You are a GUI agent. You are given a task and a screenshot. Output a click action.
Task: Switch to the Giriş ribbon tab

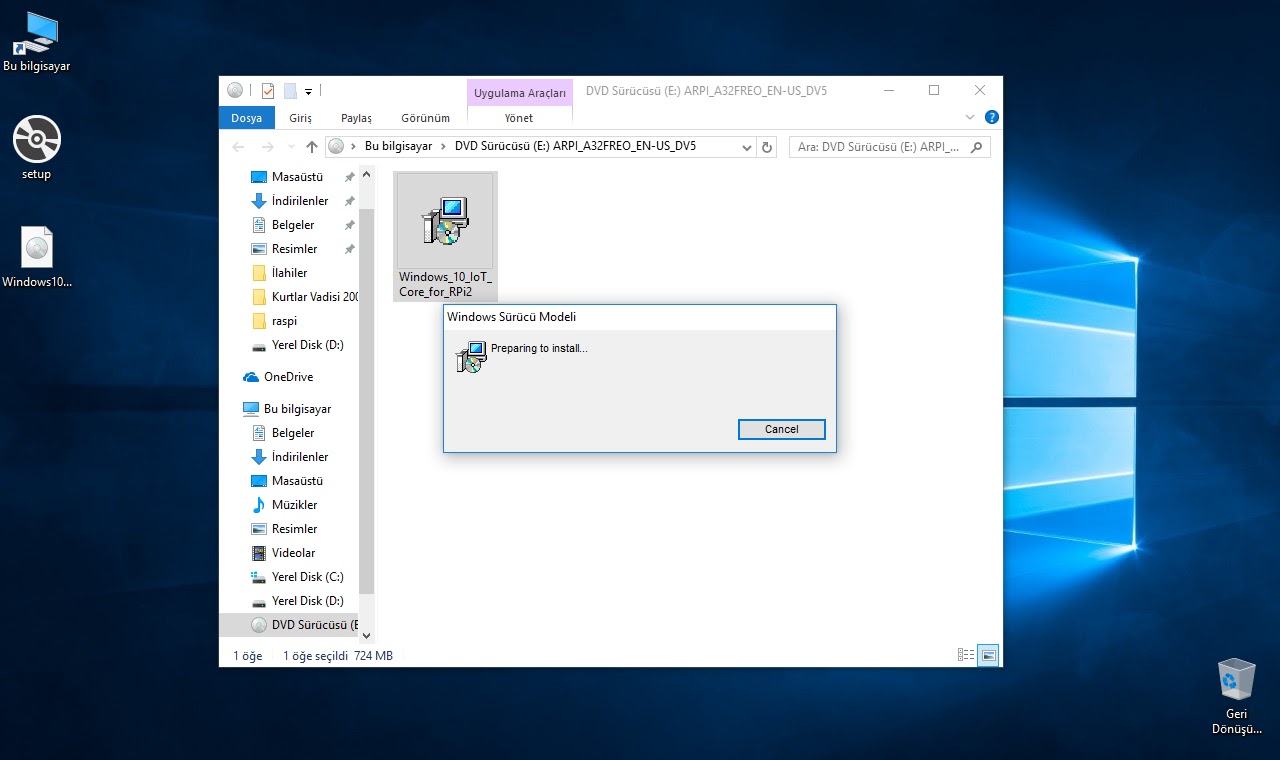[300, 118]
